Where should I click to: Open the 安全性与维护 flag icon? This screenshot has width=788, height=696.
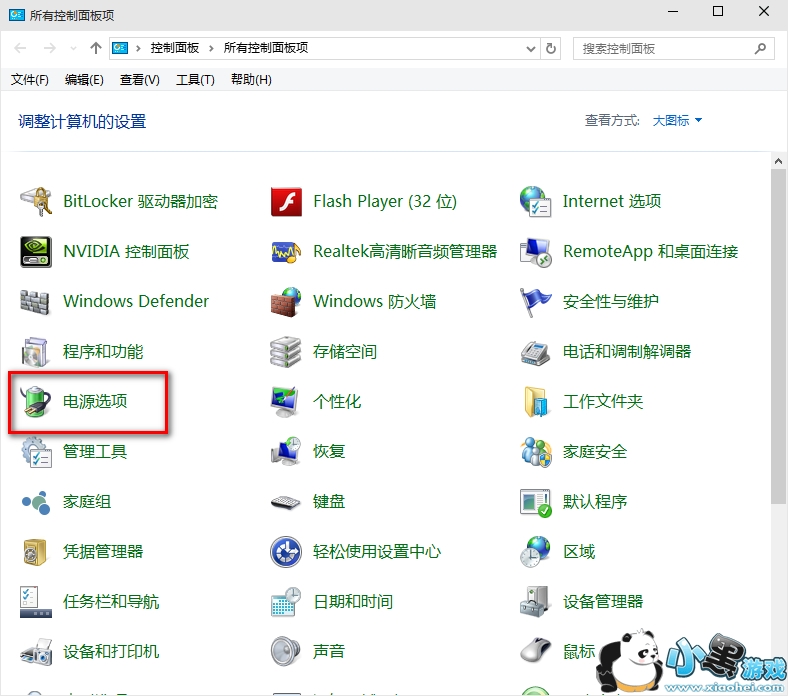click(535, 302)
